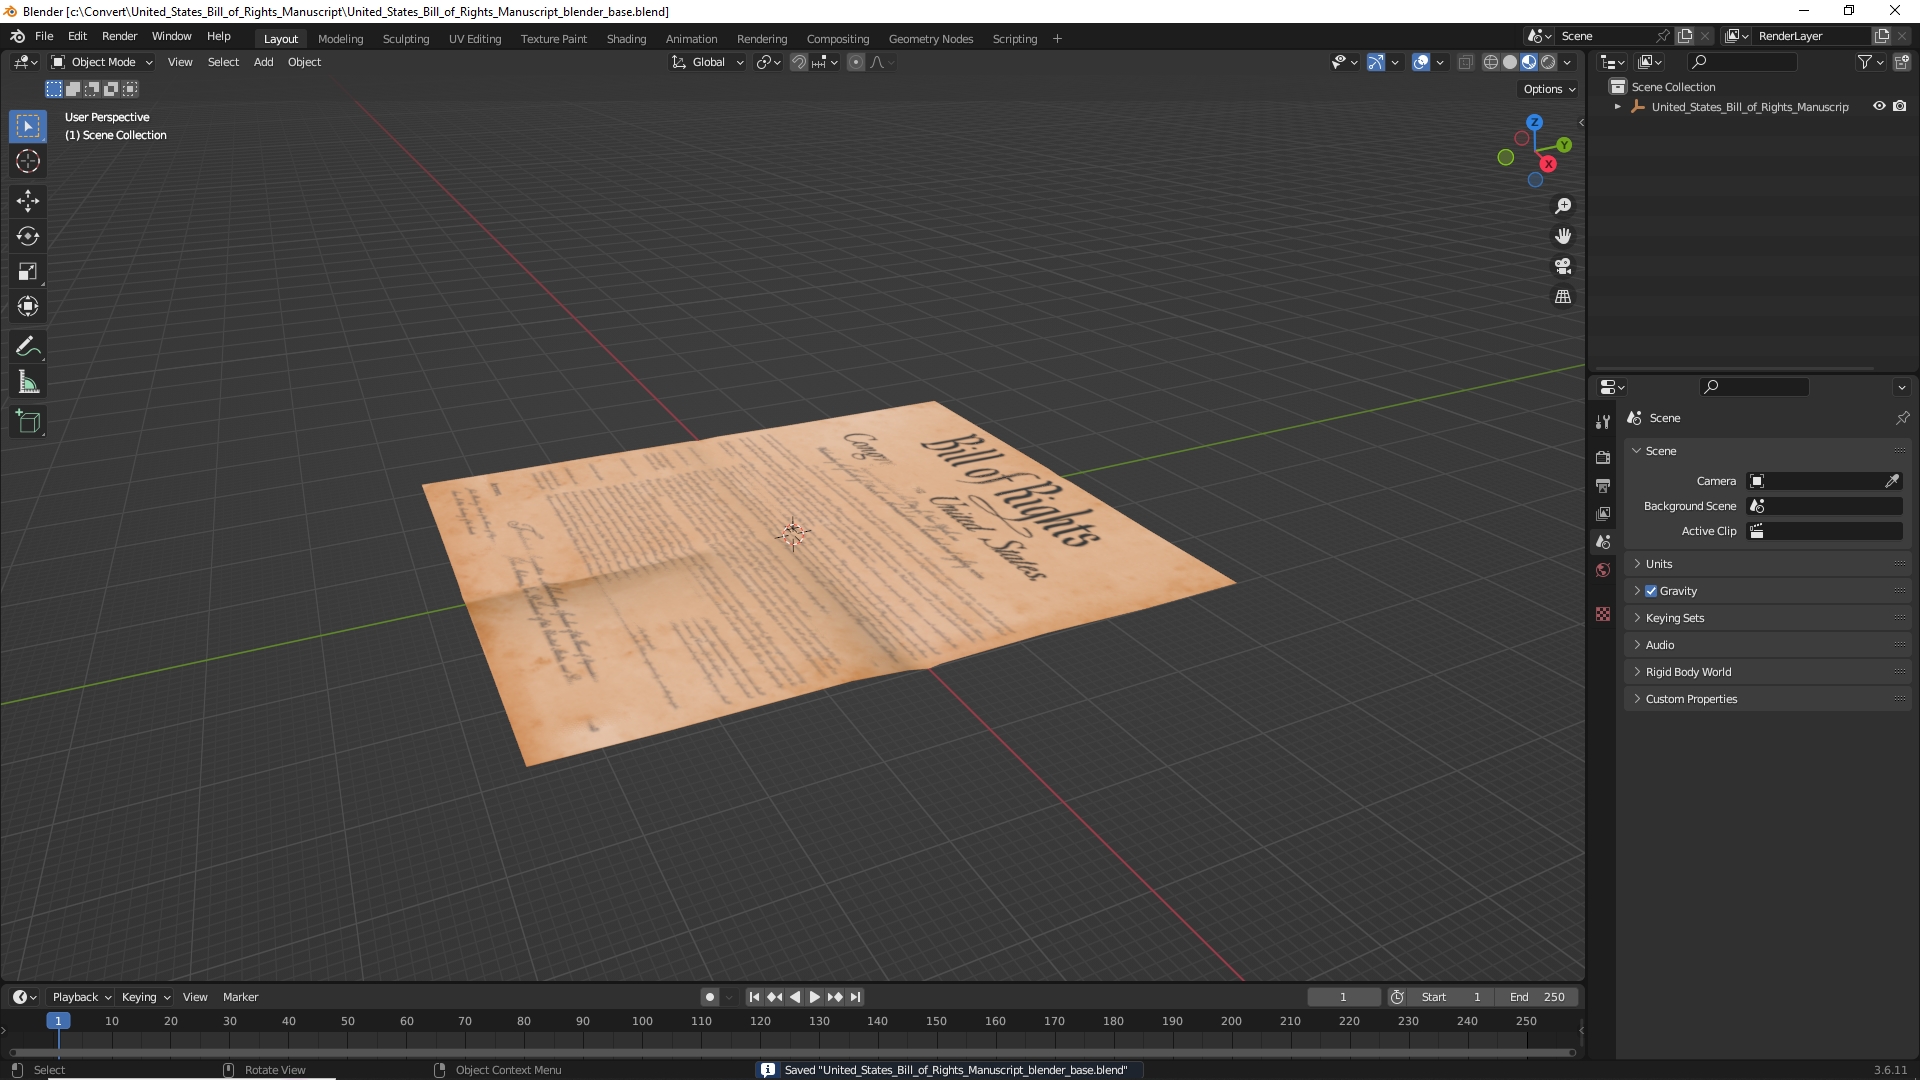Switch to rendered viewport shading
1920x1080 pixels.
(x=1548, y=62)
